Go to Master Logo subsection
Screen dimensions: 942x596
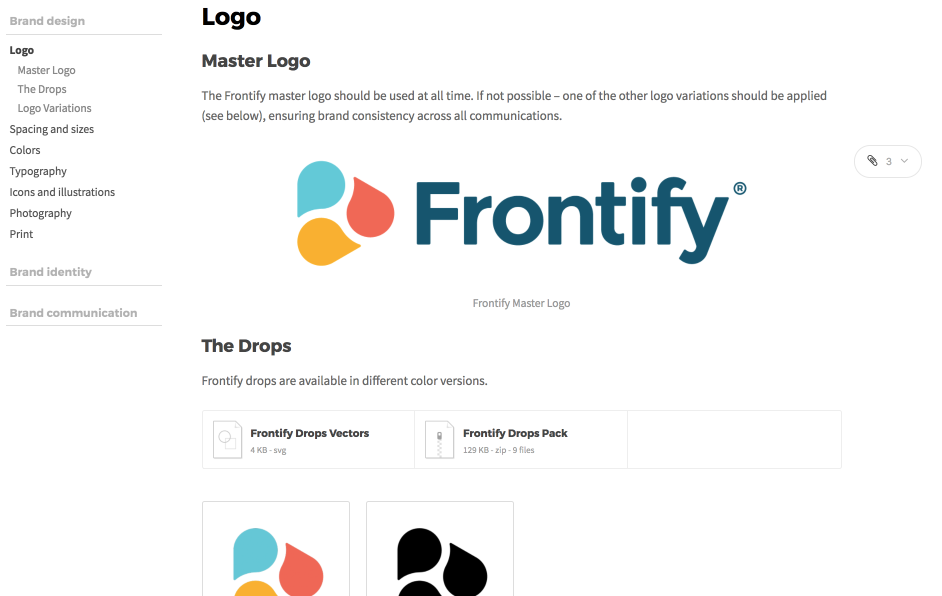pyautogui.click(x=46, y=70)
